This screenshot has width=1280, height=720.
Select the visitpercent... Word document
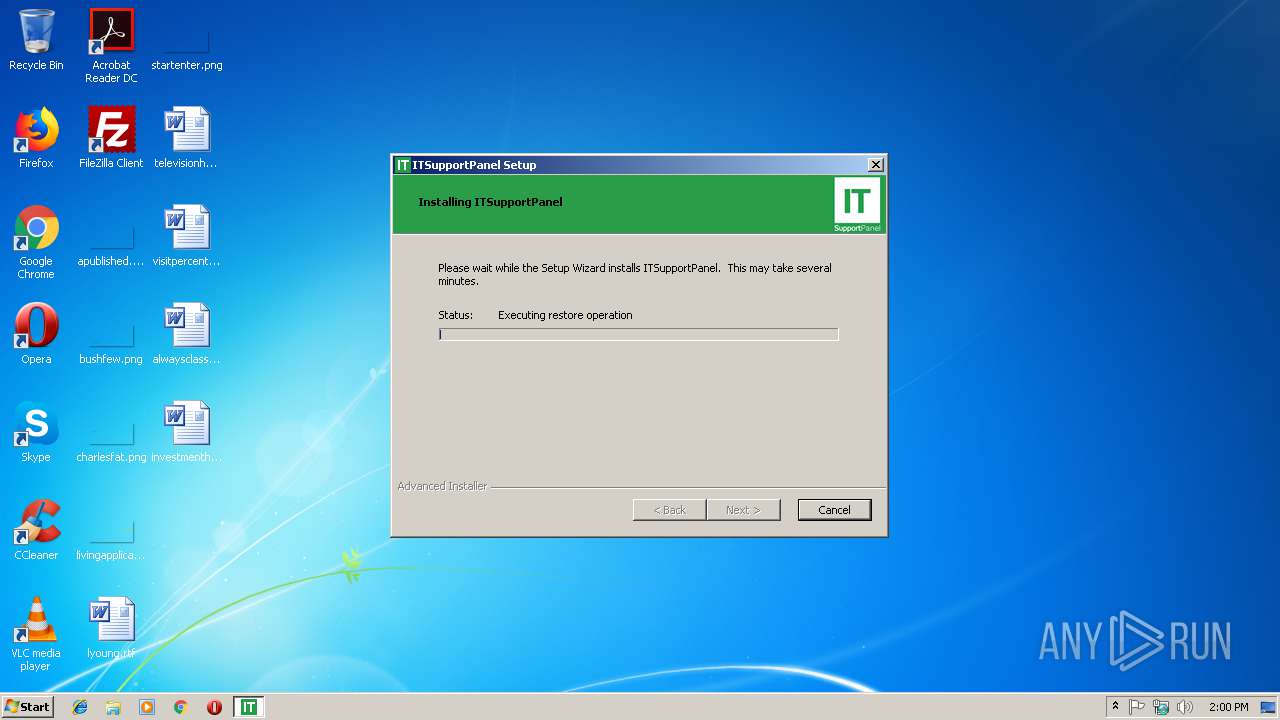[x=186, y=236]
